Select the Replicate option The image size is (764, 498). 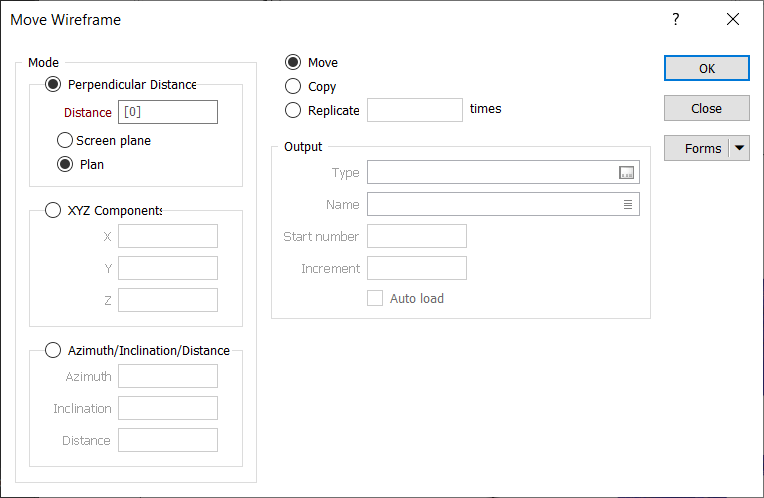pyautogui.click(x=293, y=110)
